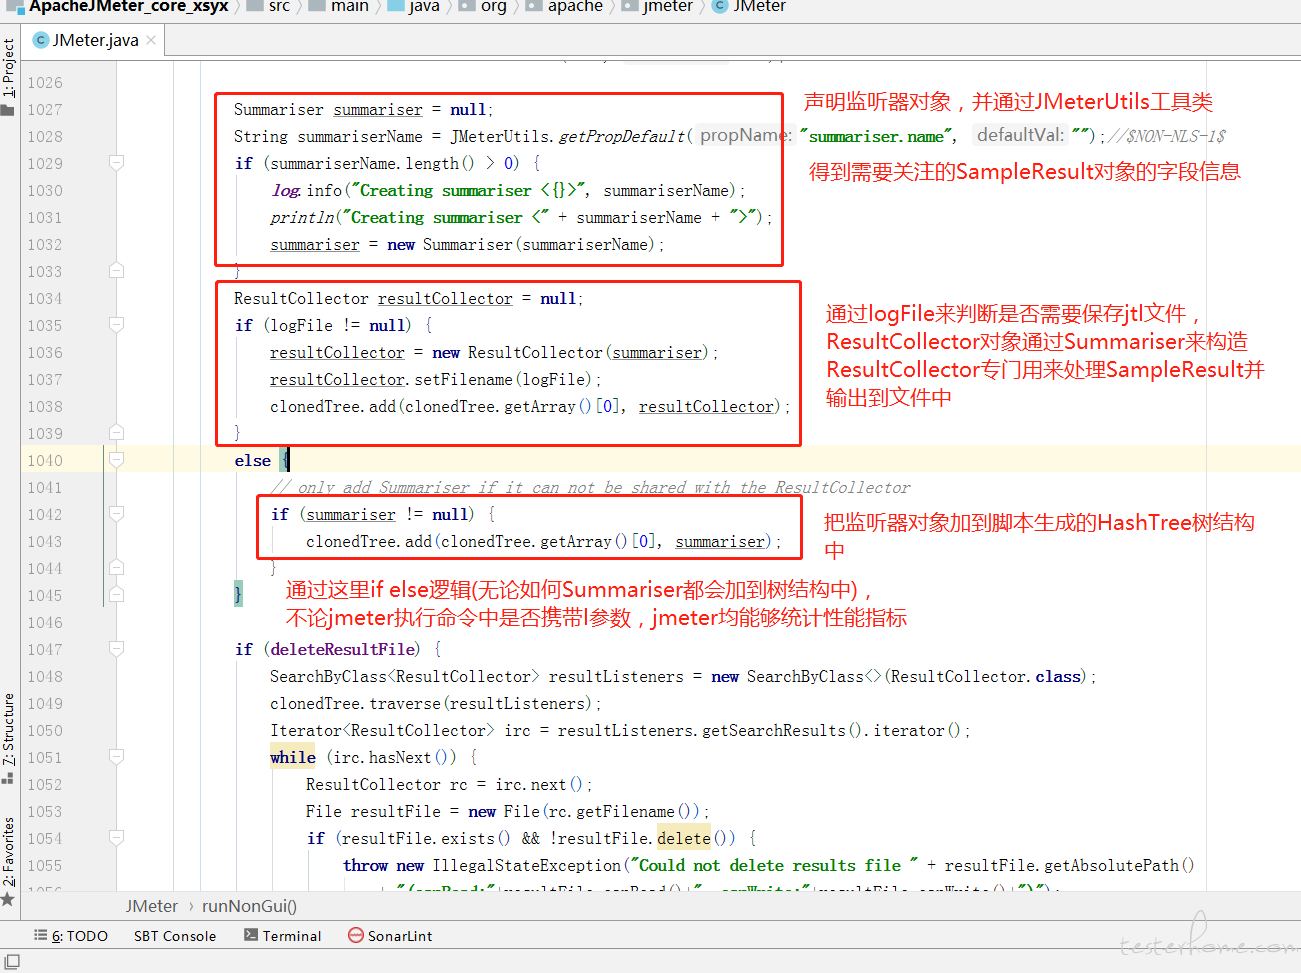Click the Project folder icon in left strip
The height and width of the screenshot is (973, 1301).
pyautogui.click(x=8, y=109)
